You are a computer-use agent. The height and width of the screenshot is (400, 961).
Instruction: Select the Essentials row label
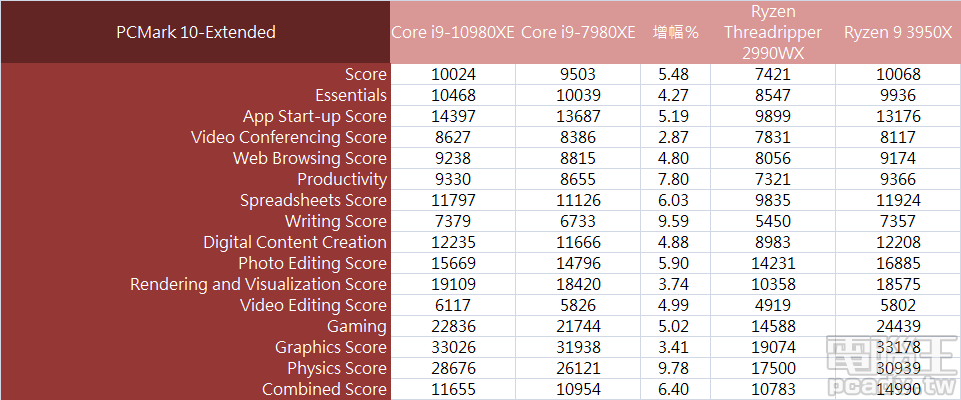(351, 96)
